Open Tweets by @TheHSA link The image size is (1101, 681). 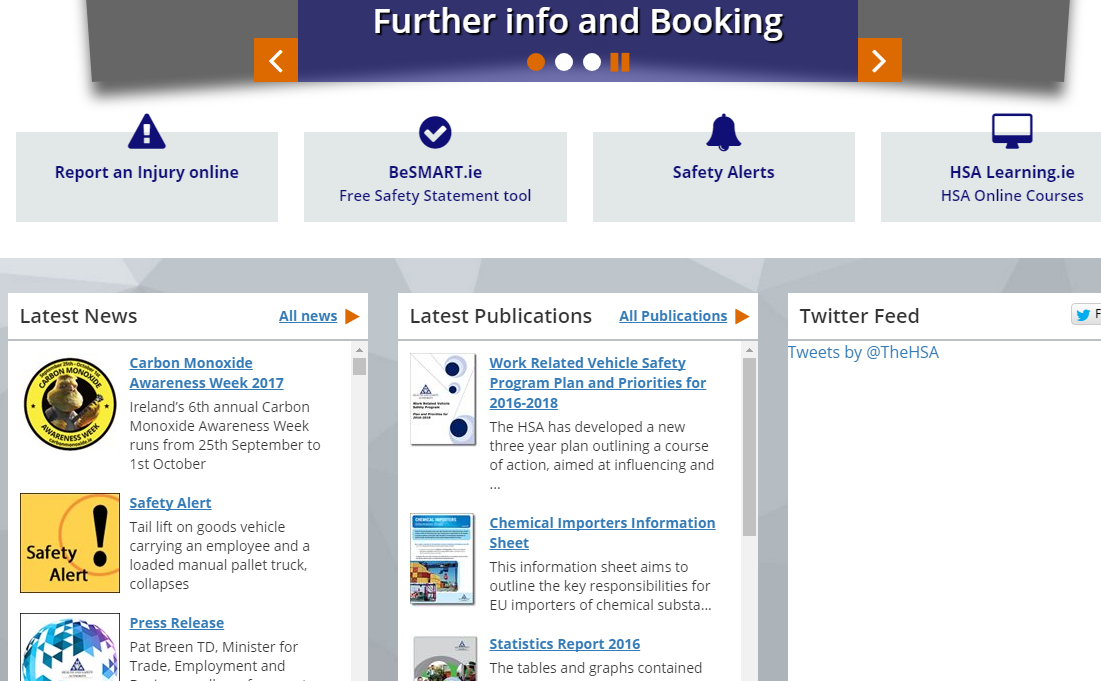[x=863, y=352]
